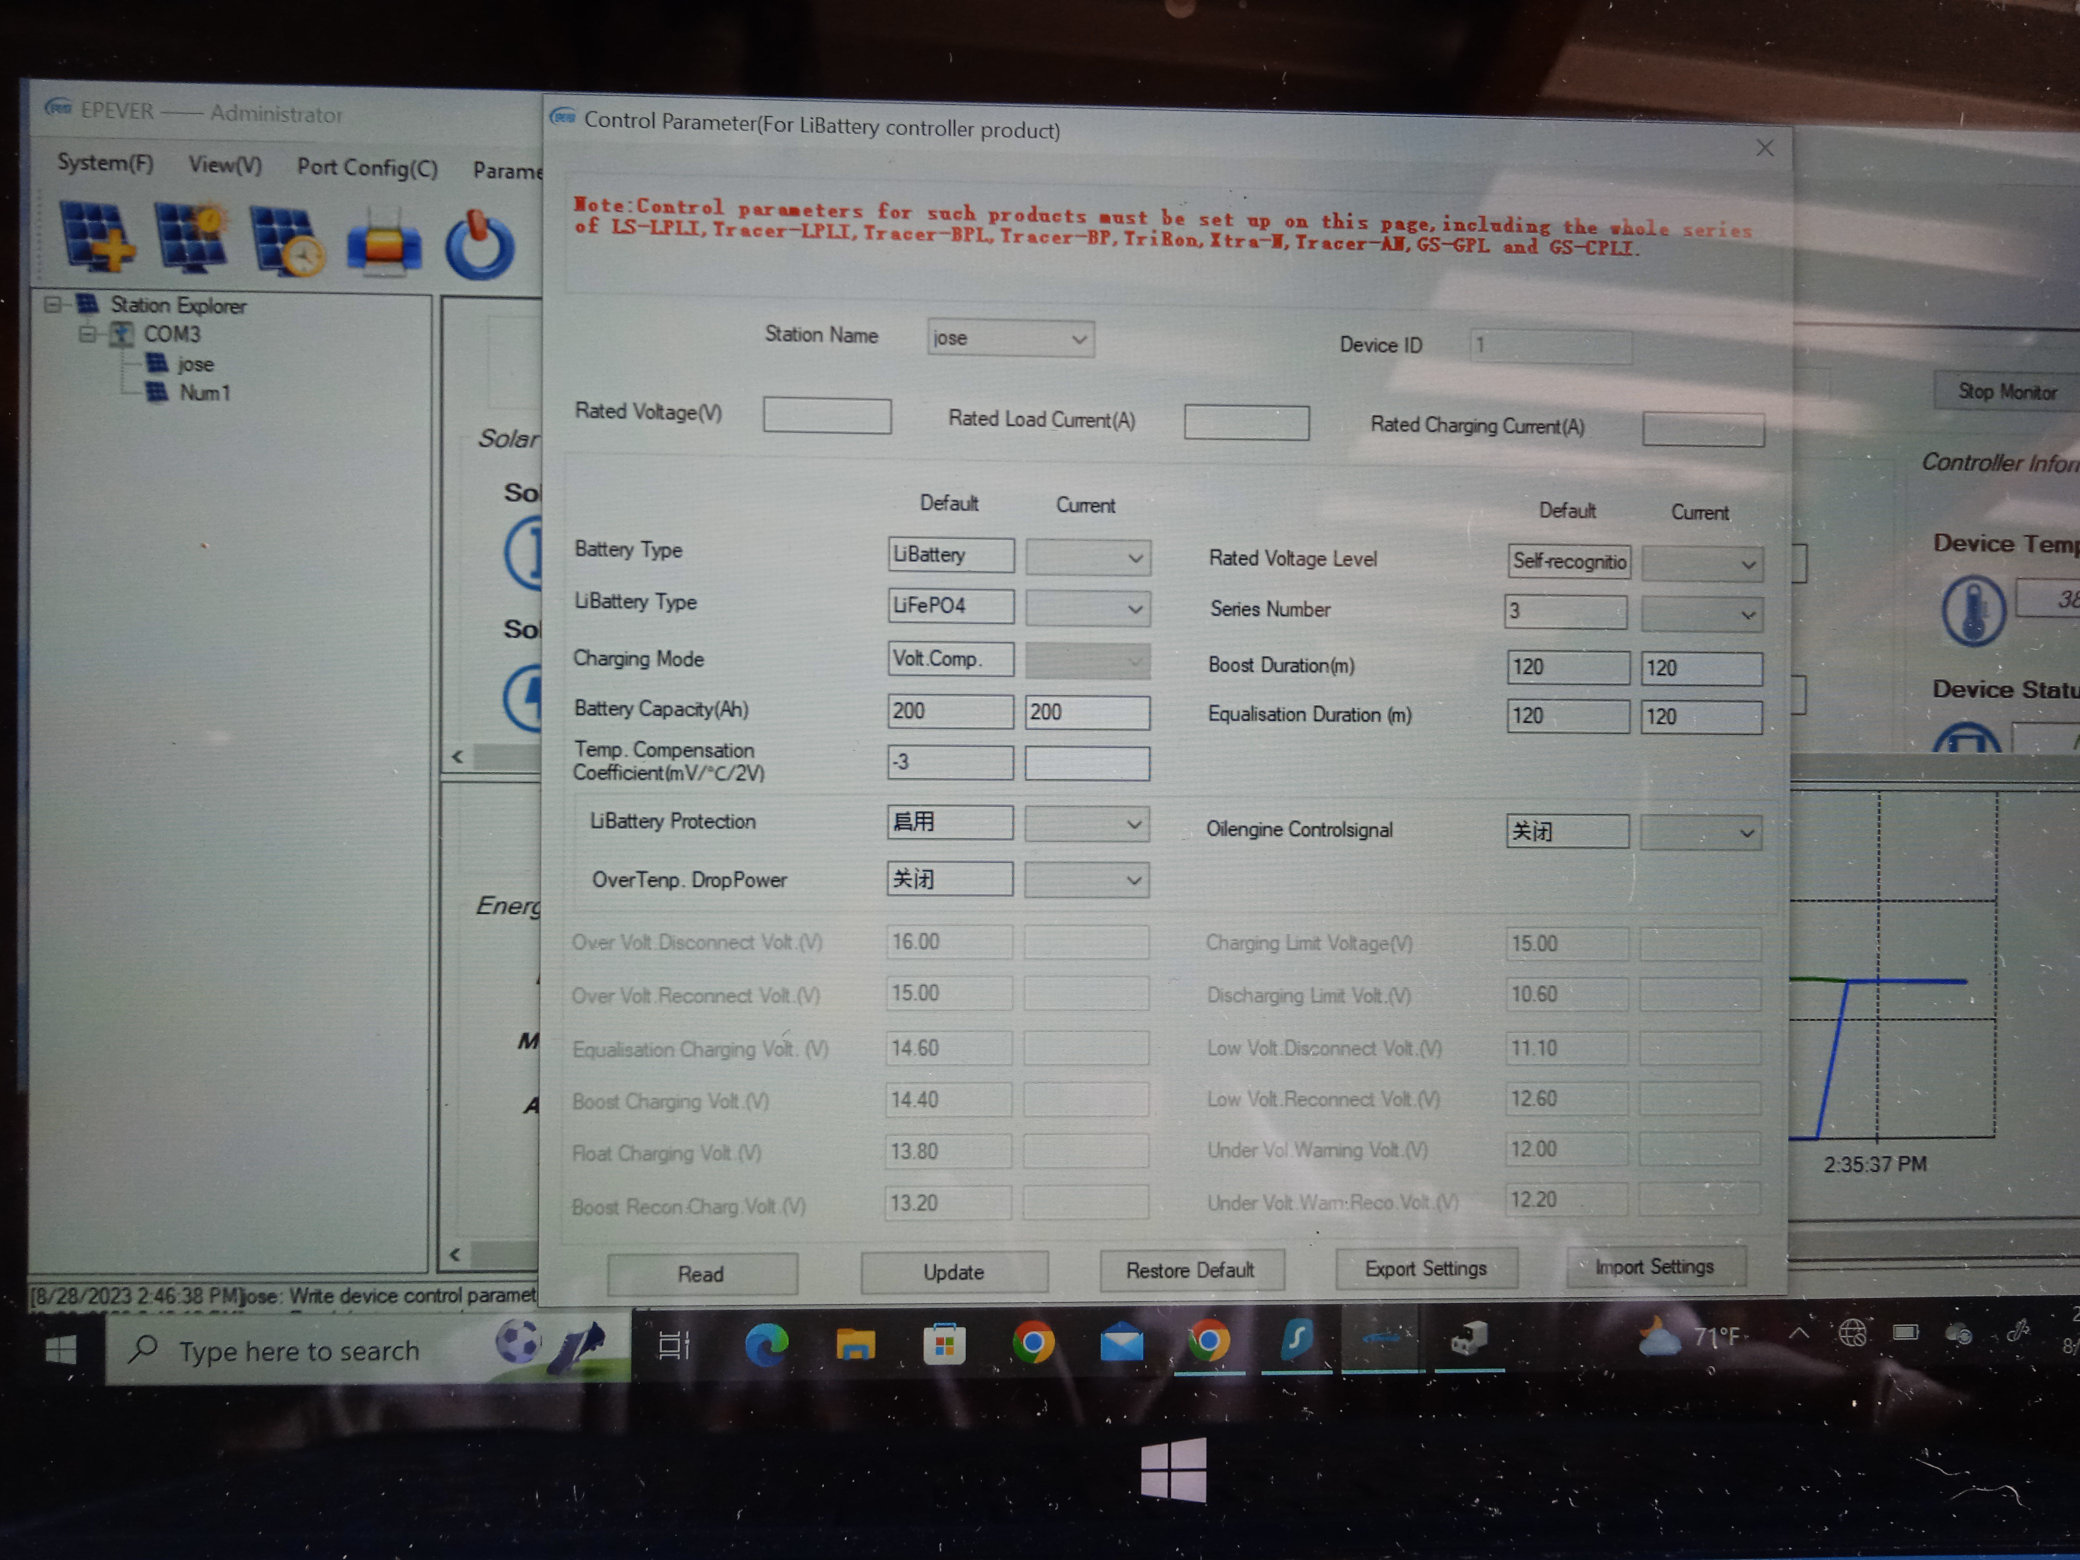Open Microsoft Edge from the taskbar
This screenshot has height=1560, width=2080.
(x=766, y=1344)
